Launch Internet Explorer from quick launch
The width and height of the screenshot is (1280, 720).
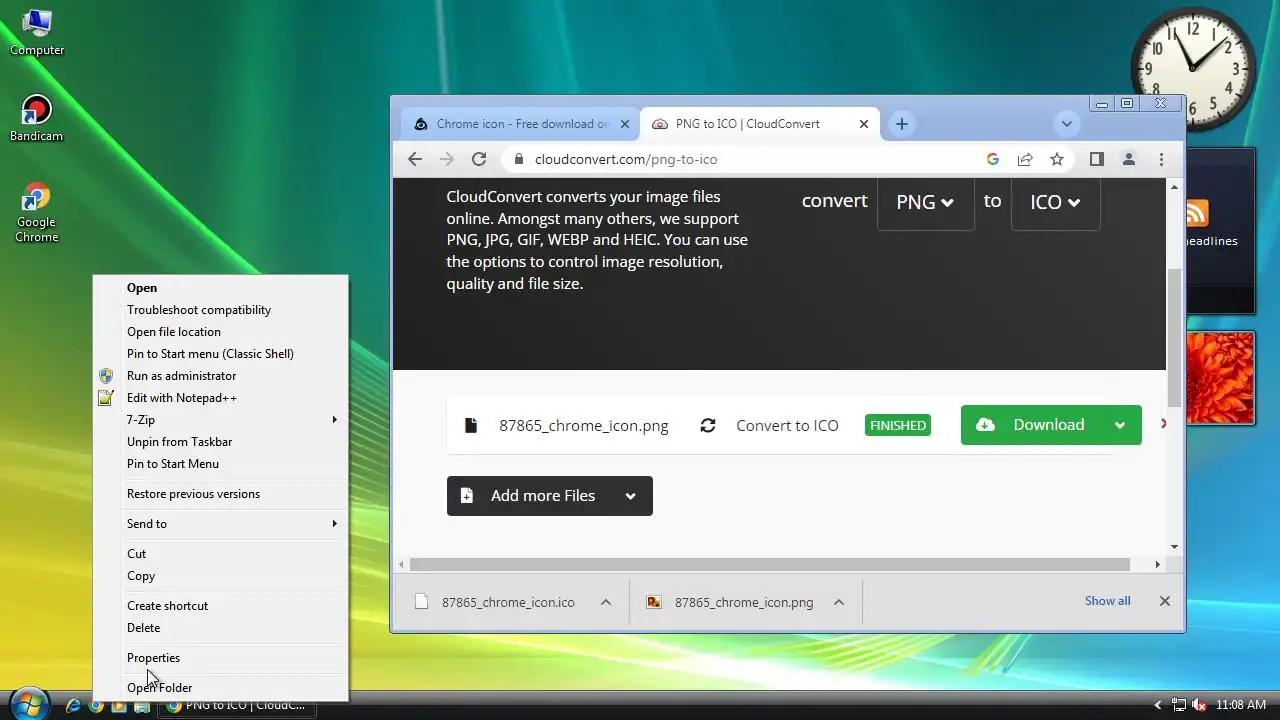(73, 706)
